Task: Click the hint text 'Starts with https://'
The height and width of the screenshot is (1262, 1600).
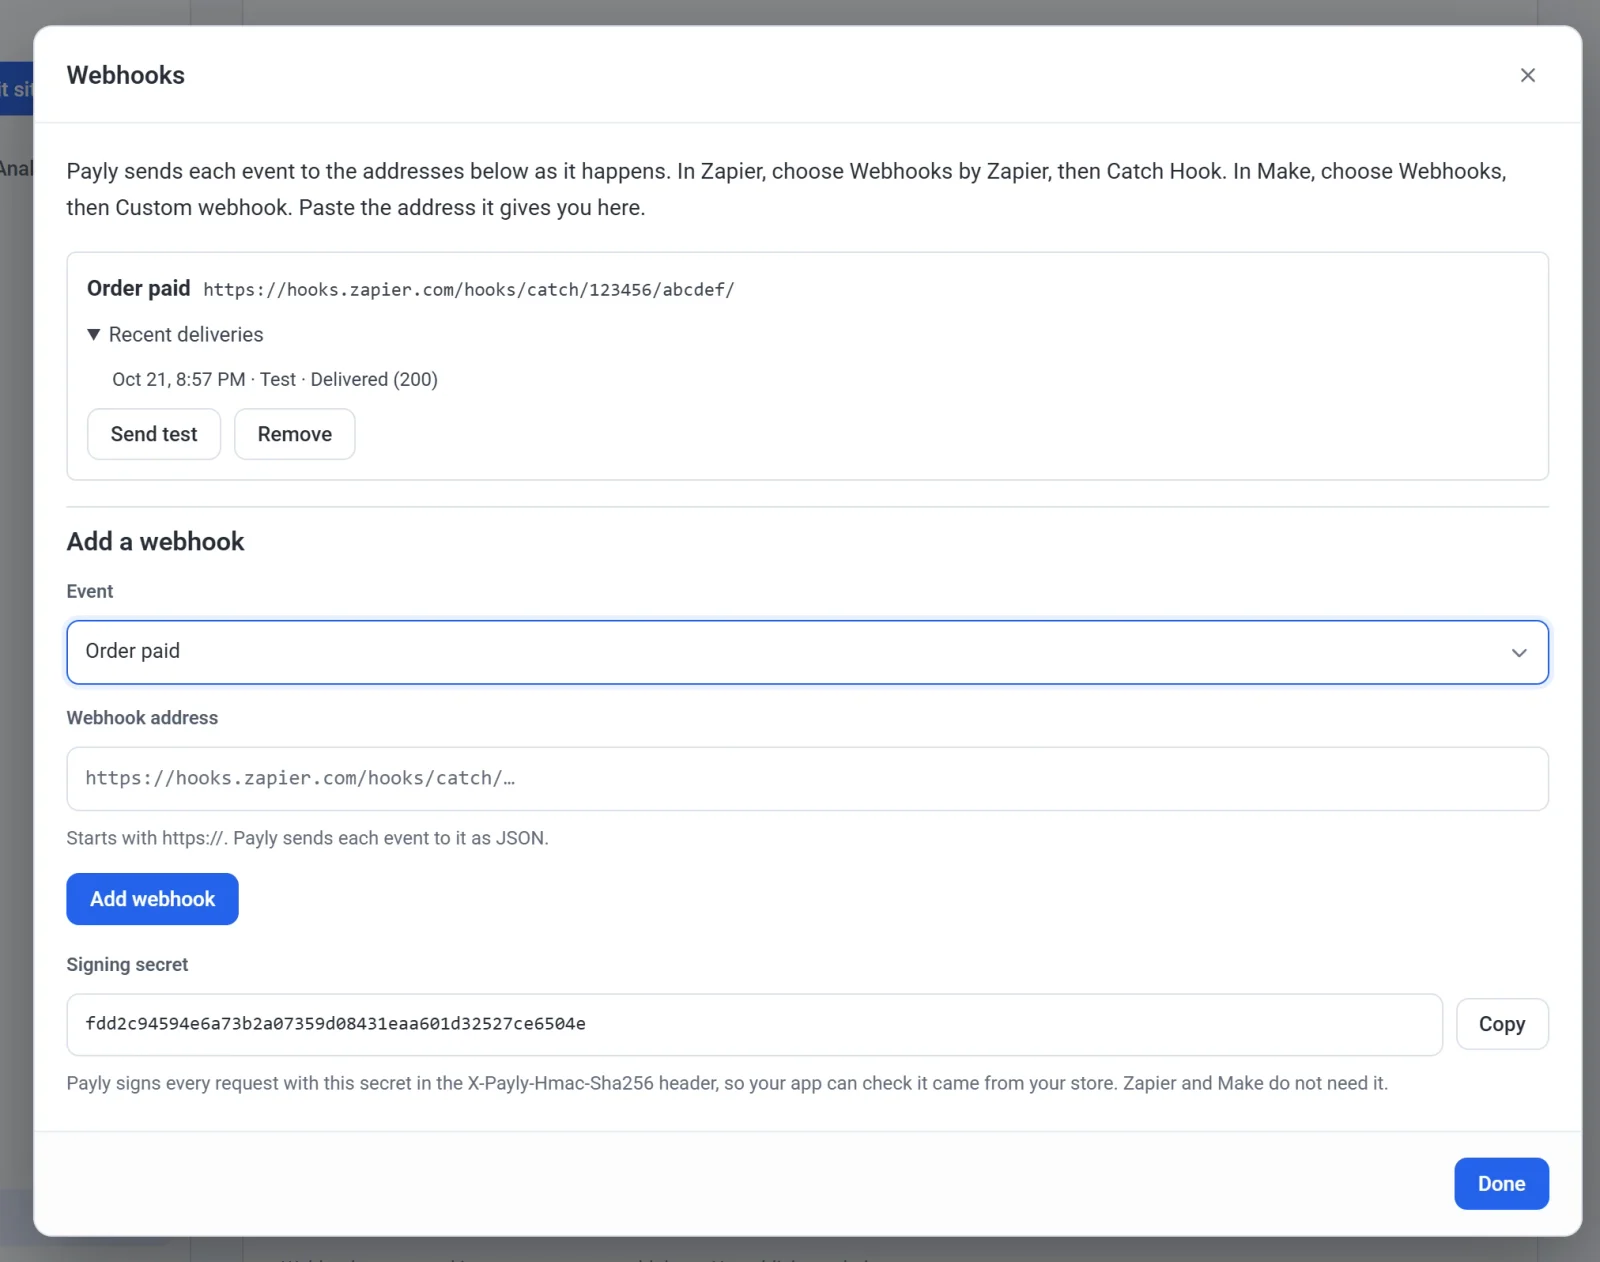Action: pyautogui.click(x=307, y=838)
